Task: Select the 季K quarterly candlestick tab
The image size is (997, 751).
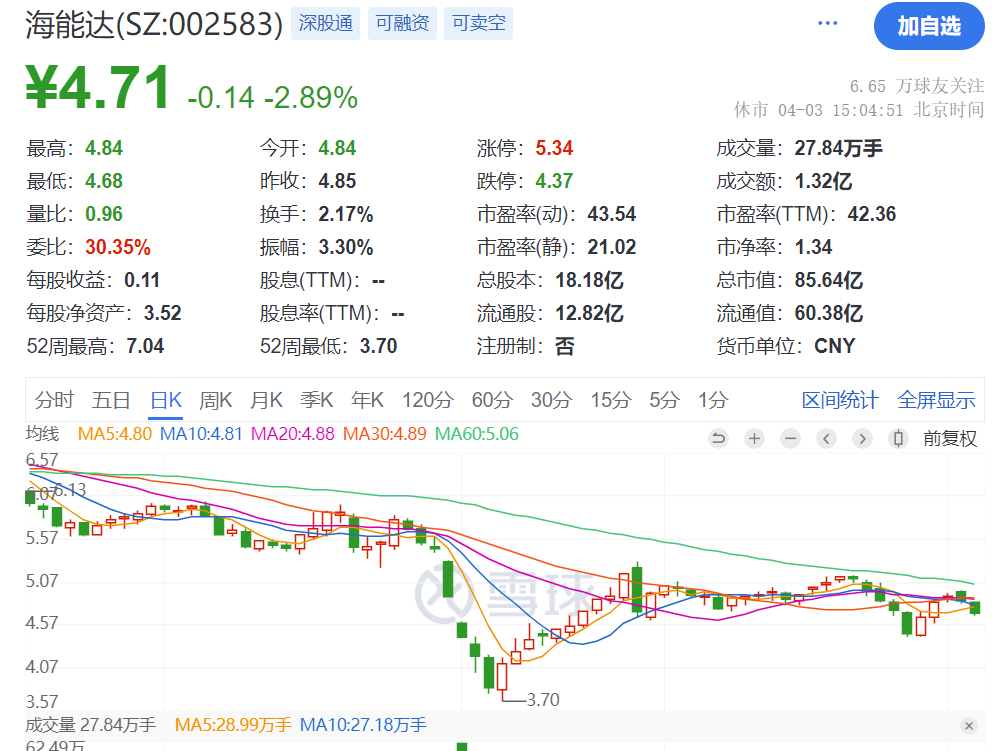Action: click(317, 400)
